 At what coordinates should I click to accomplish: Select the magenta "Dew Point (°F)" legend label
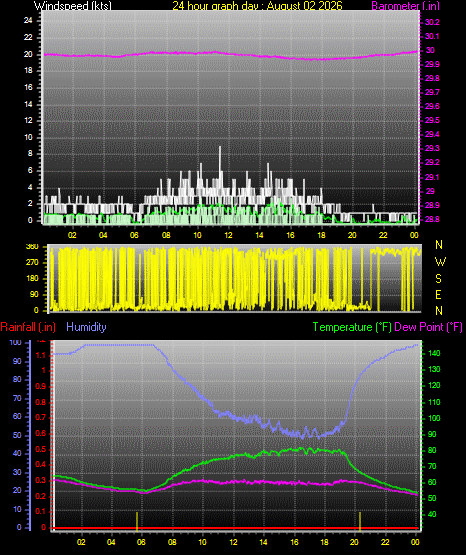pyautogui.click(x=428, y=327)
